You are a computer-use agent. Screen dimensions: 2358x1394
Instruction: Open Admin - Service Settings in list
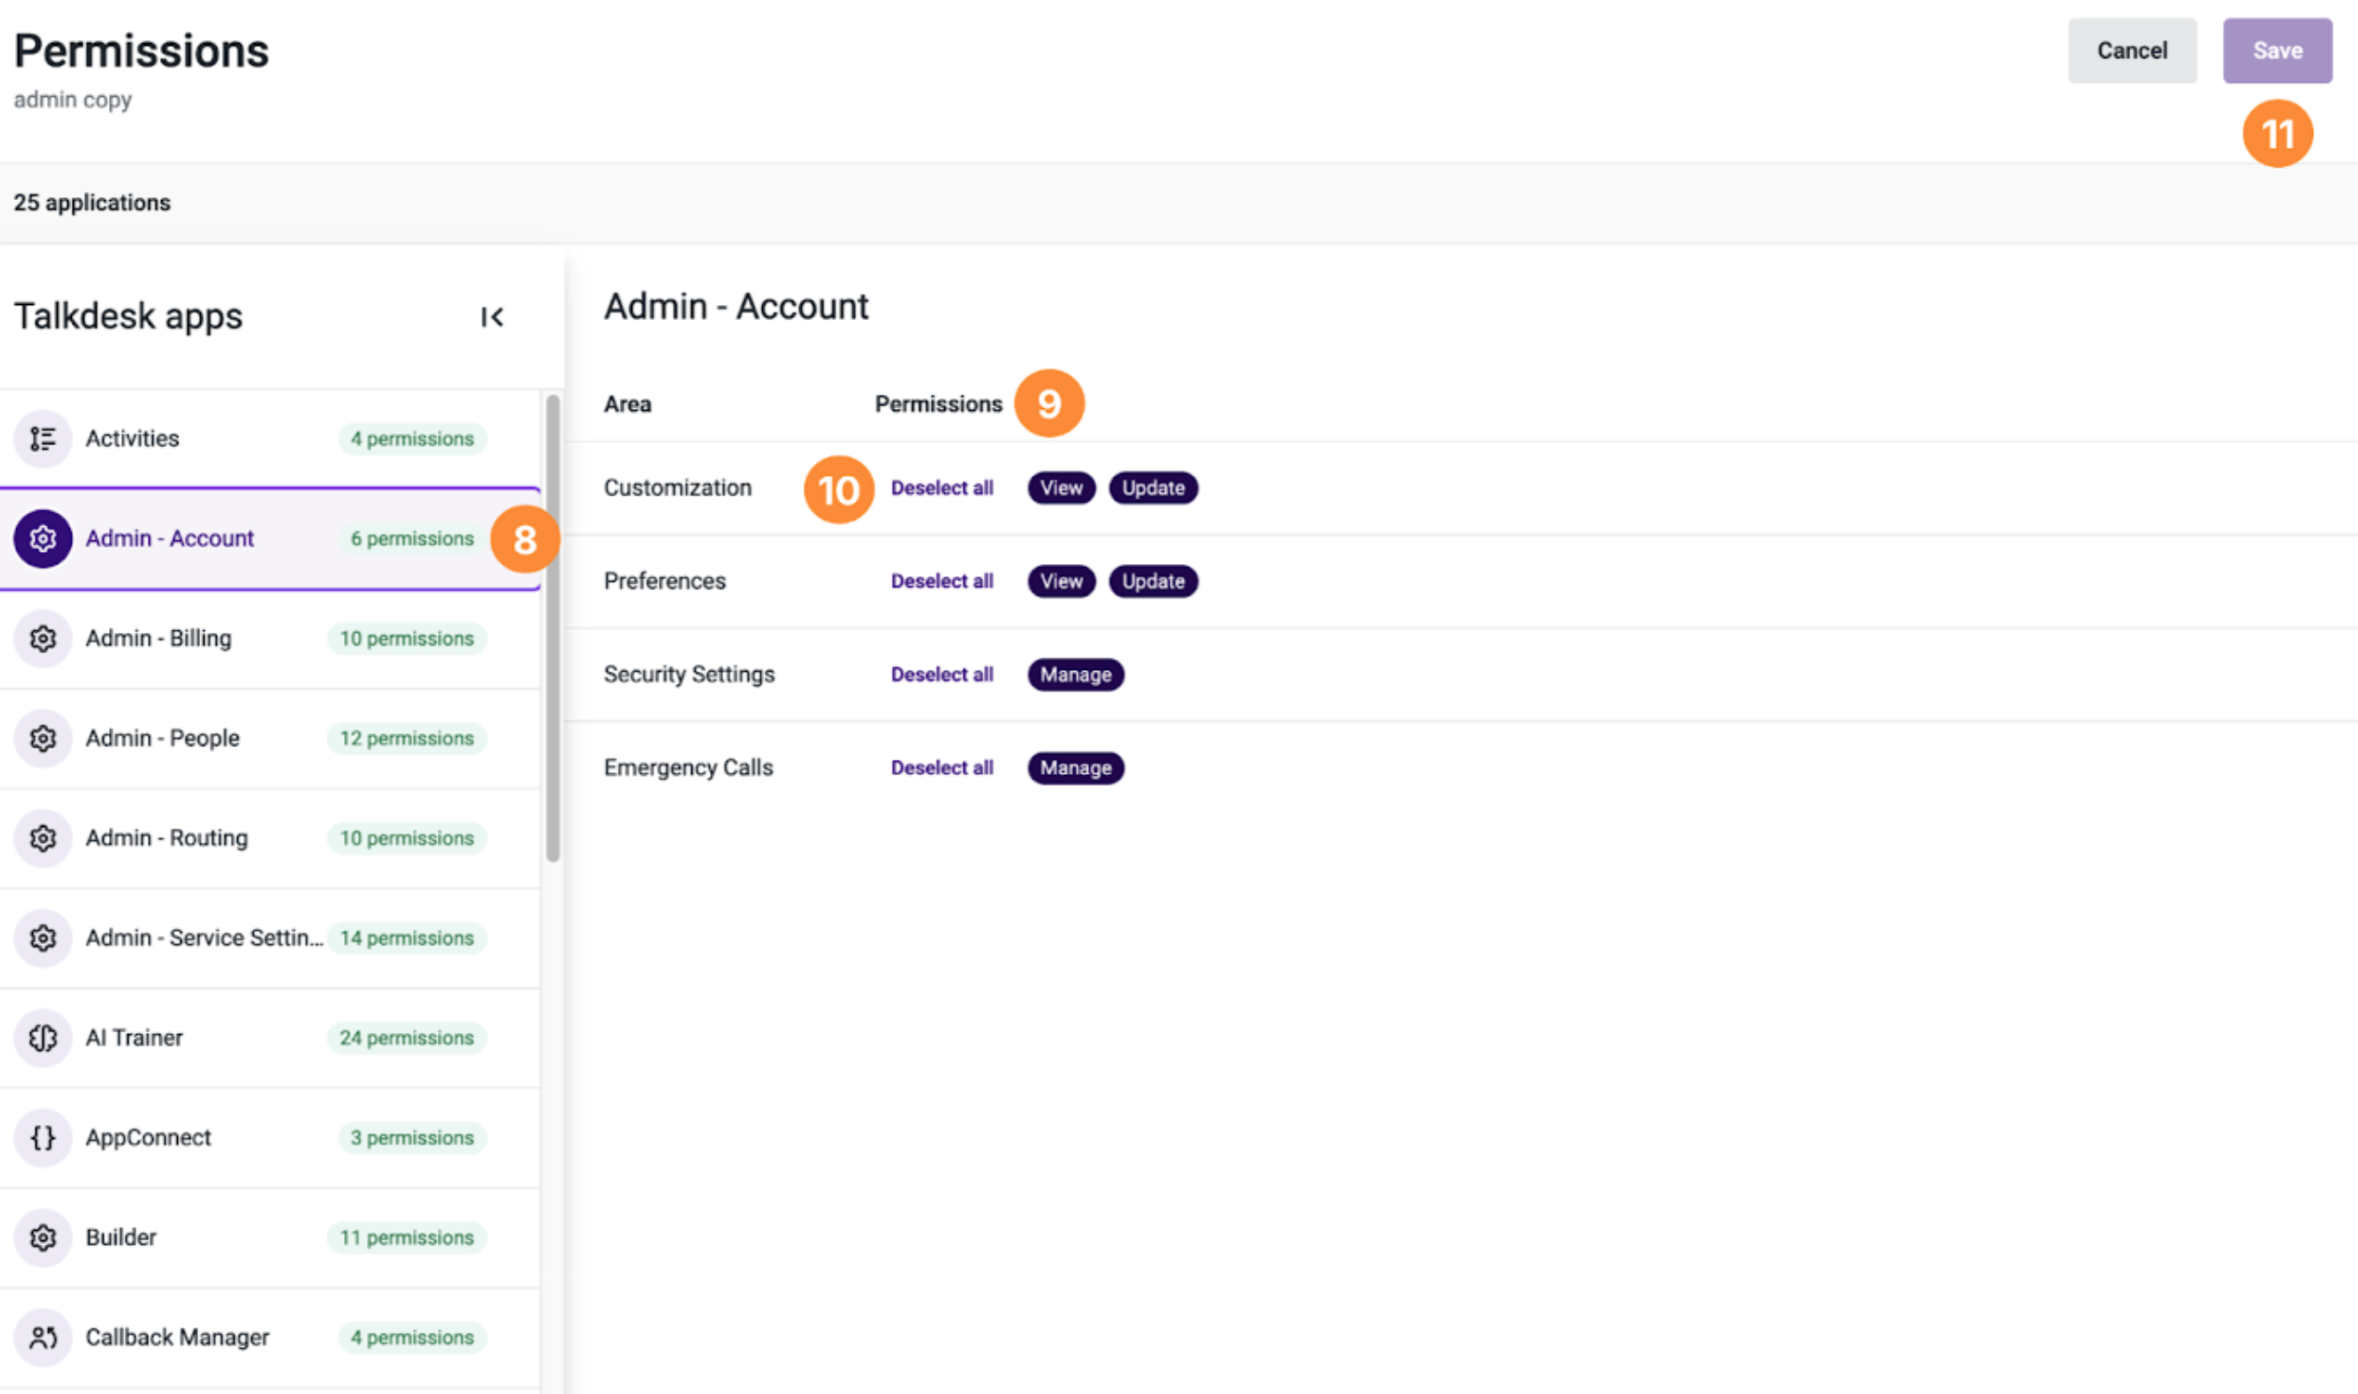pyautogui.click(x=270, y=938)
